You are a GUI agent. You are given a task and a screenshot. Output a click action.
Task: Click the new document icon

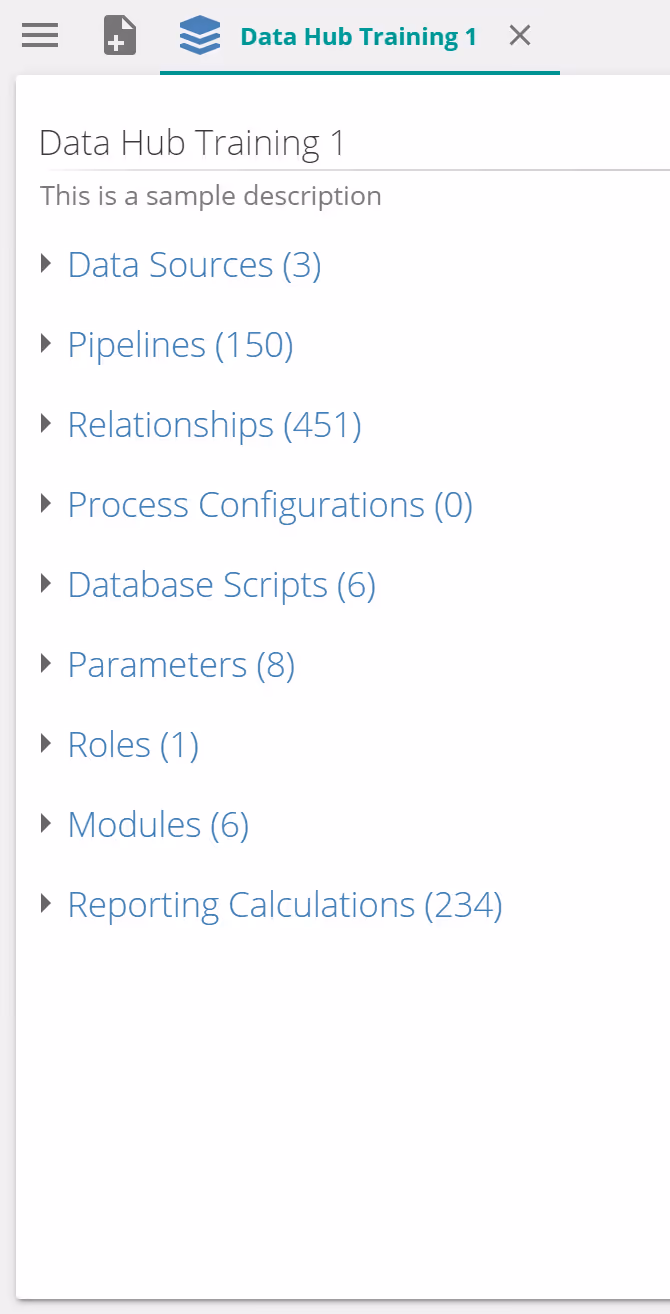120,36
